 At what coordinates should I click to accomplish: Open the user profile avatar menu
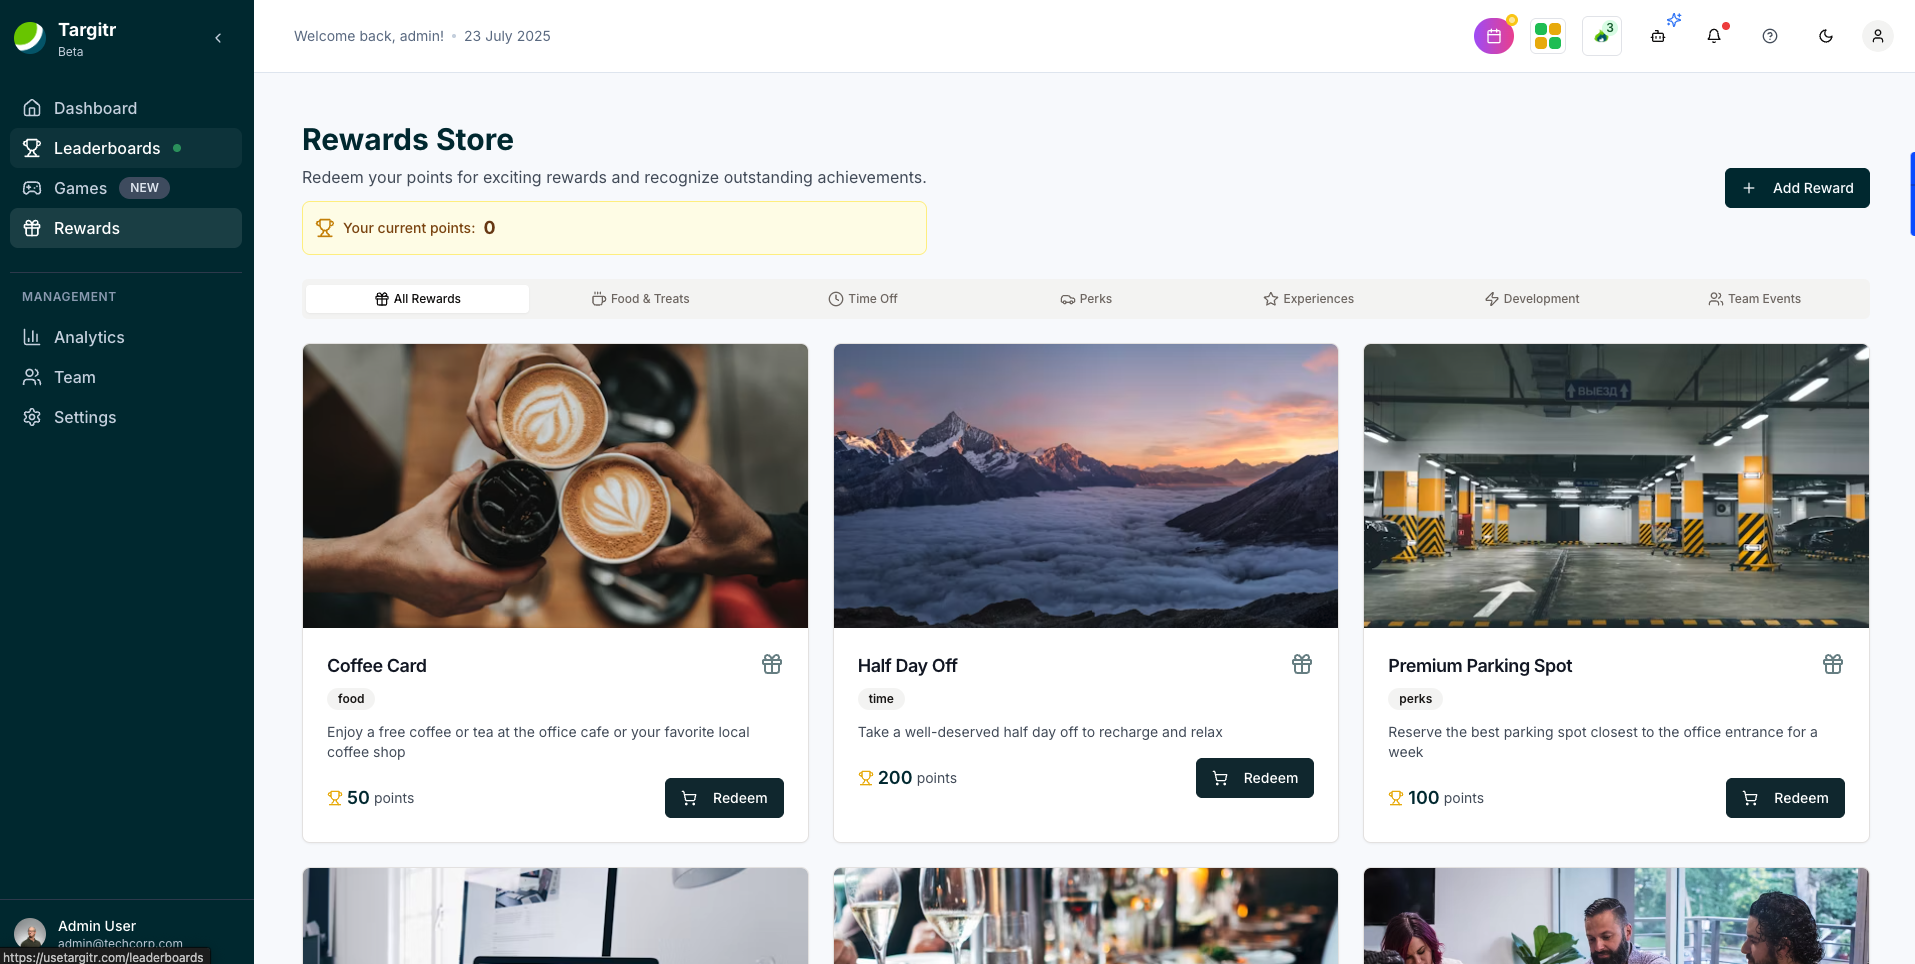1878,36
